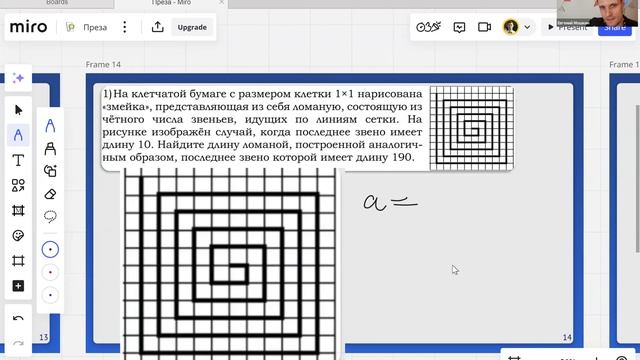Select the smart drawing shapes tool

[50, 171]
